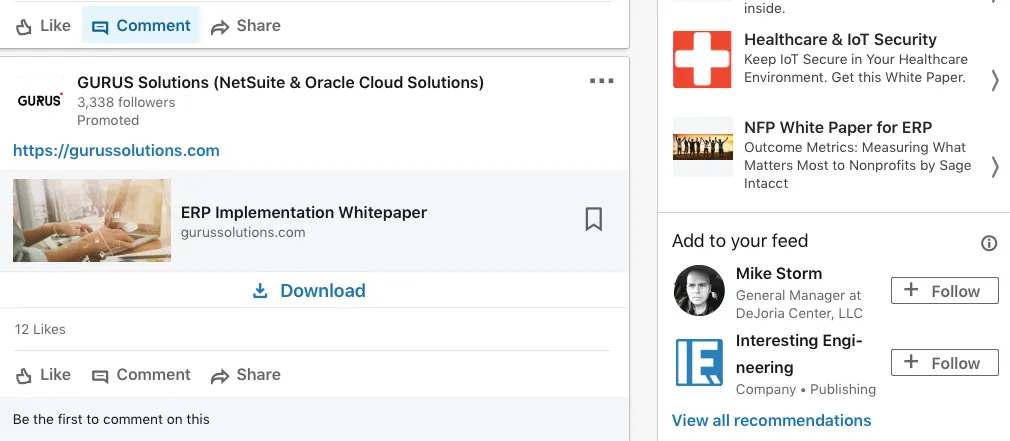1010x441 pixels.
Task: Click the Company • Publishing subtitle
Action: pos(806,389)
